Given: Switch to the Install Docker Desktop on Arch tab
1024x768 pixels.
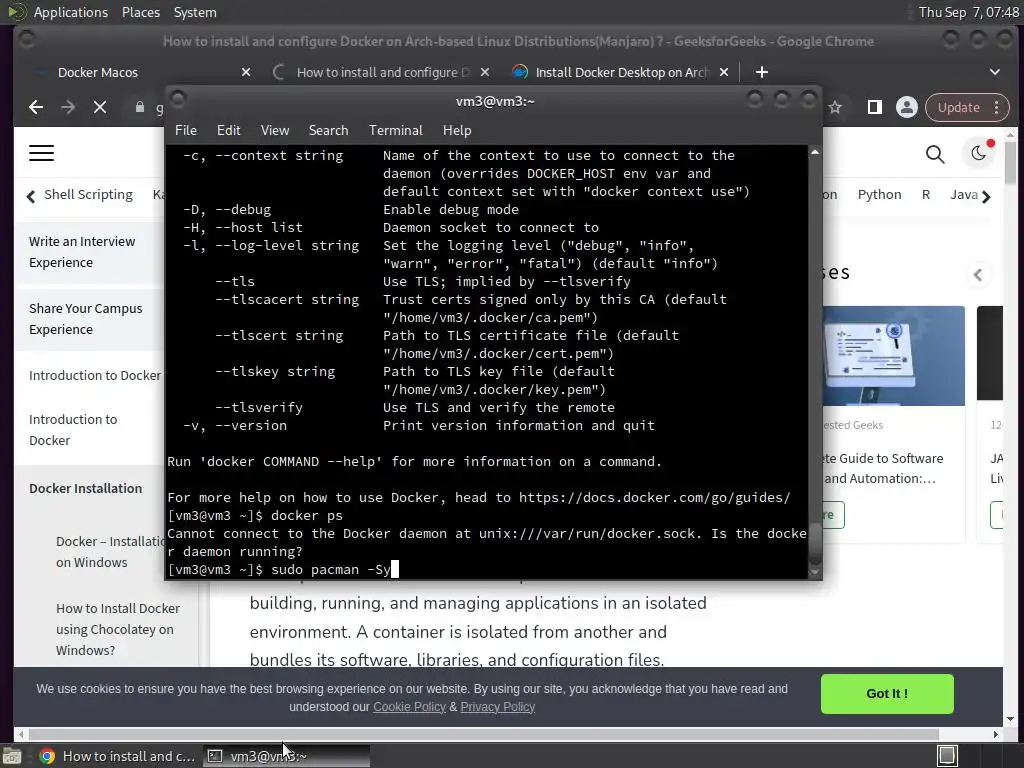Looking at the screenshot, I should 622,72.
